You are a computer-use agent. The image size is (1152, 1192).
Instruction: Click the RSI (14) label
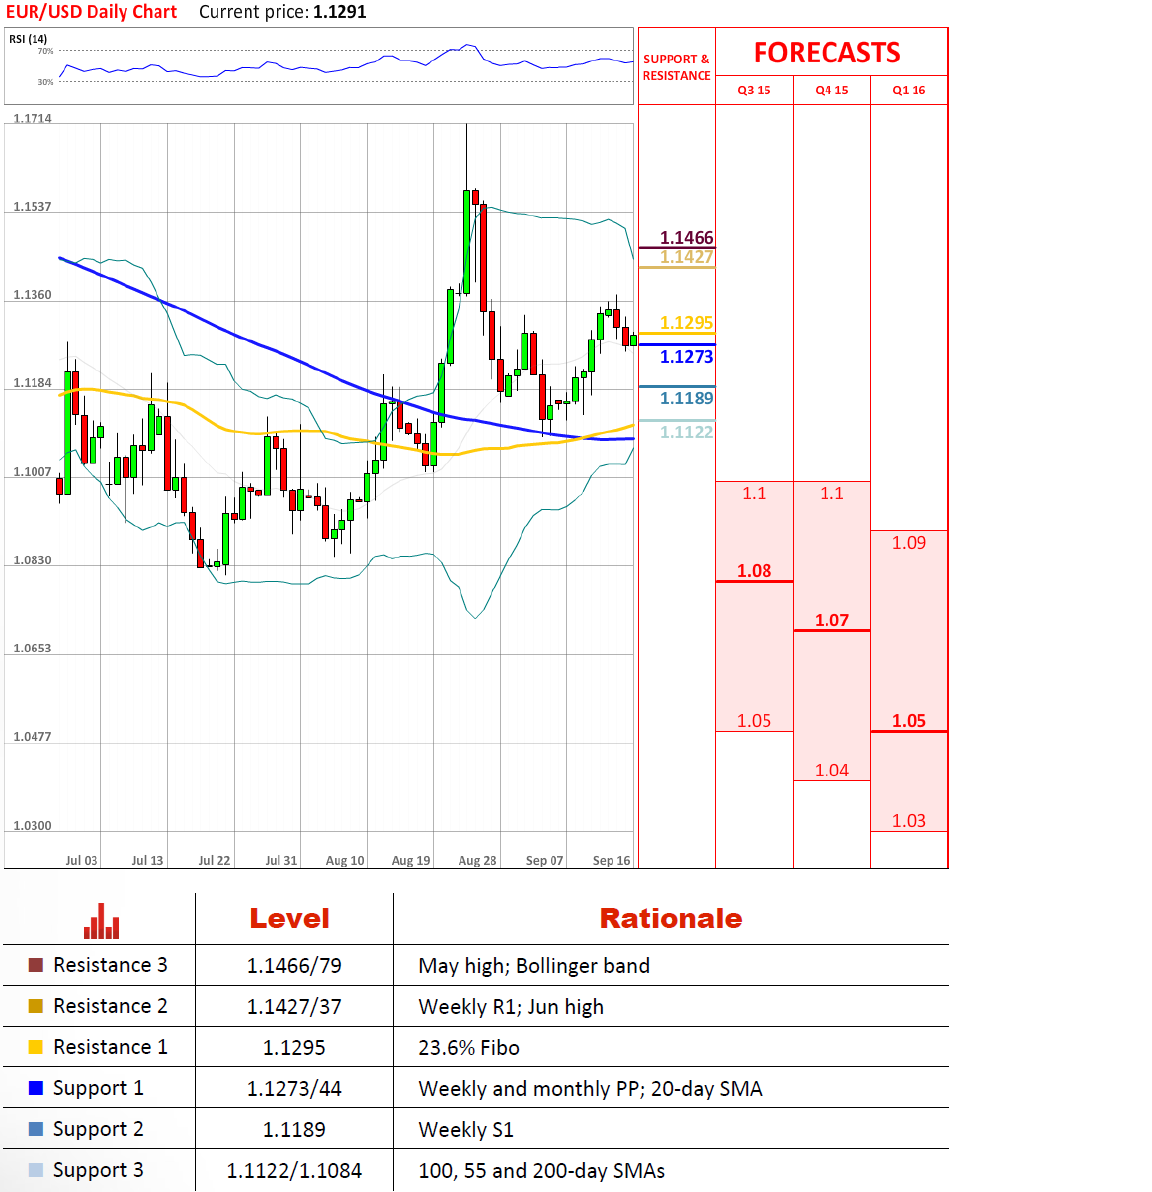point(28,39)
